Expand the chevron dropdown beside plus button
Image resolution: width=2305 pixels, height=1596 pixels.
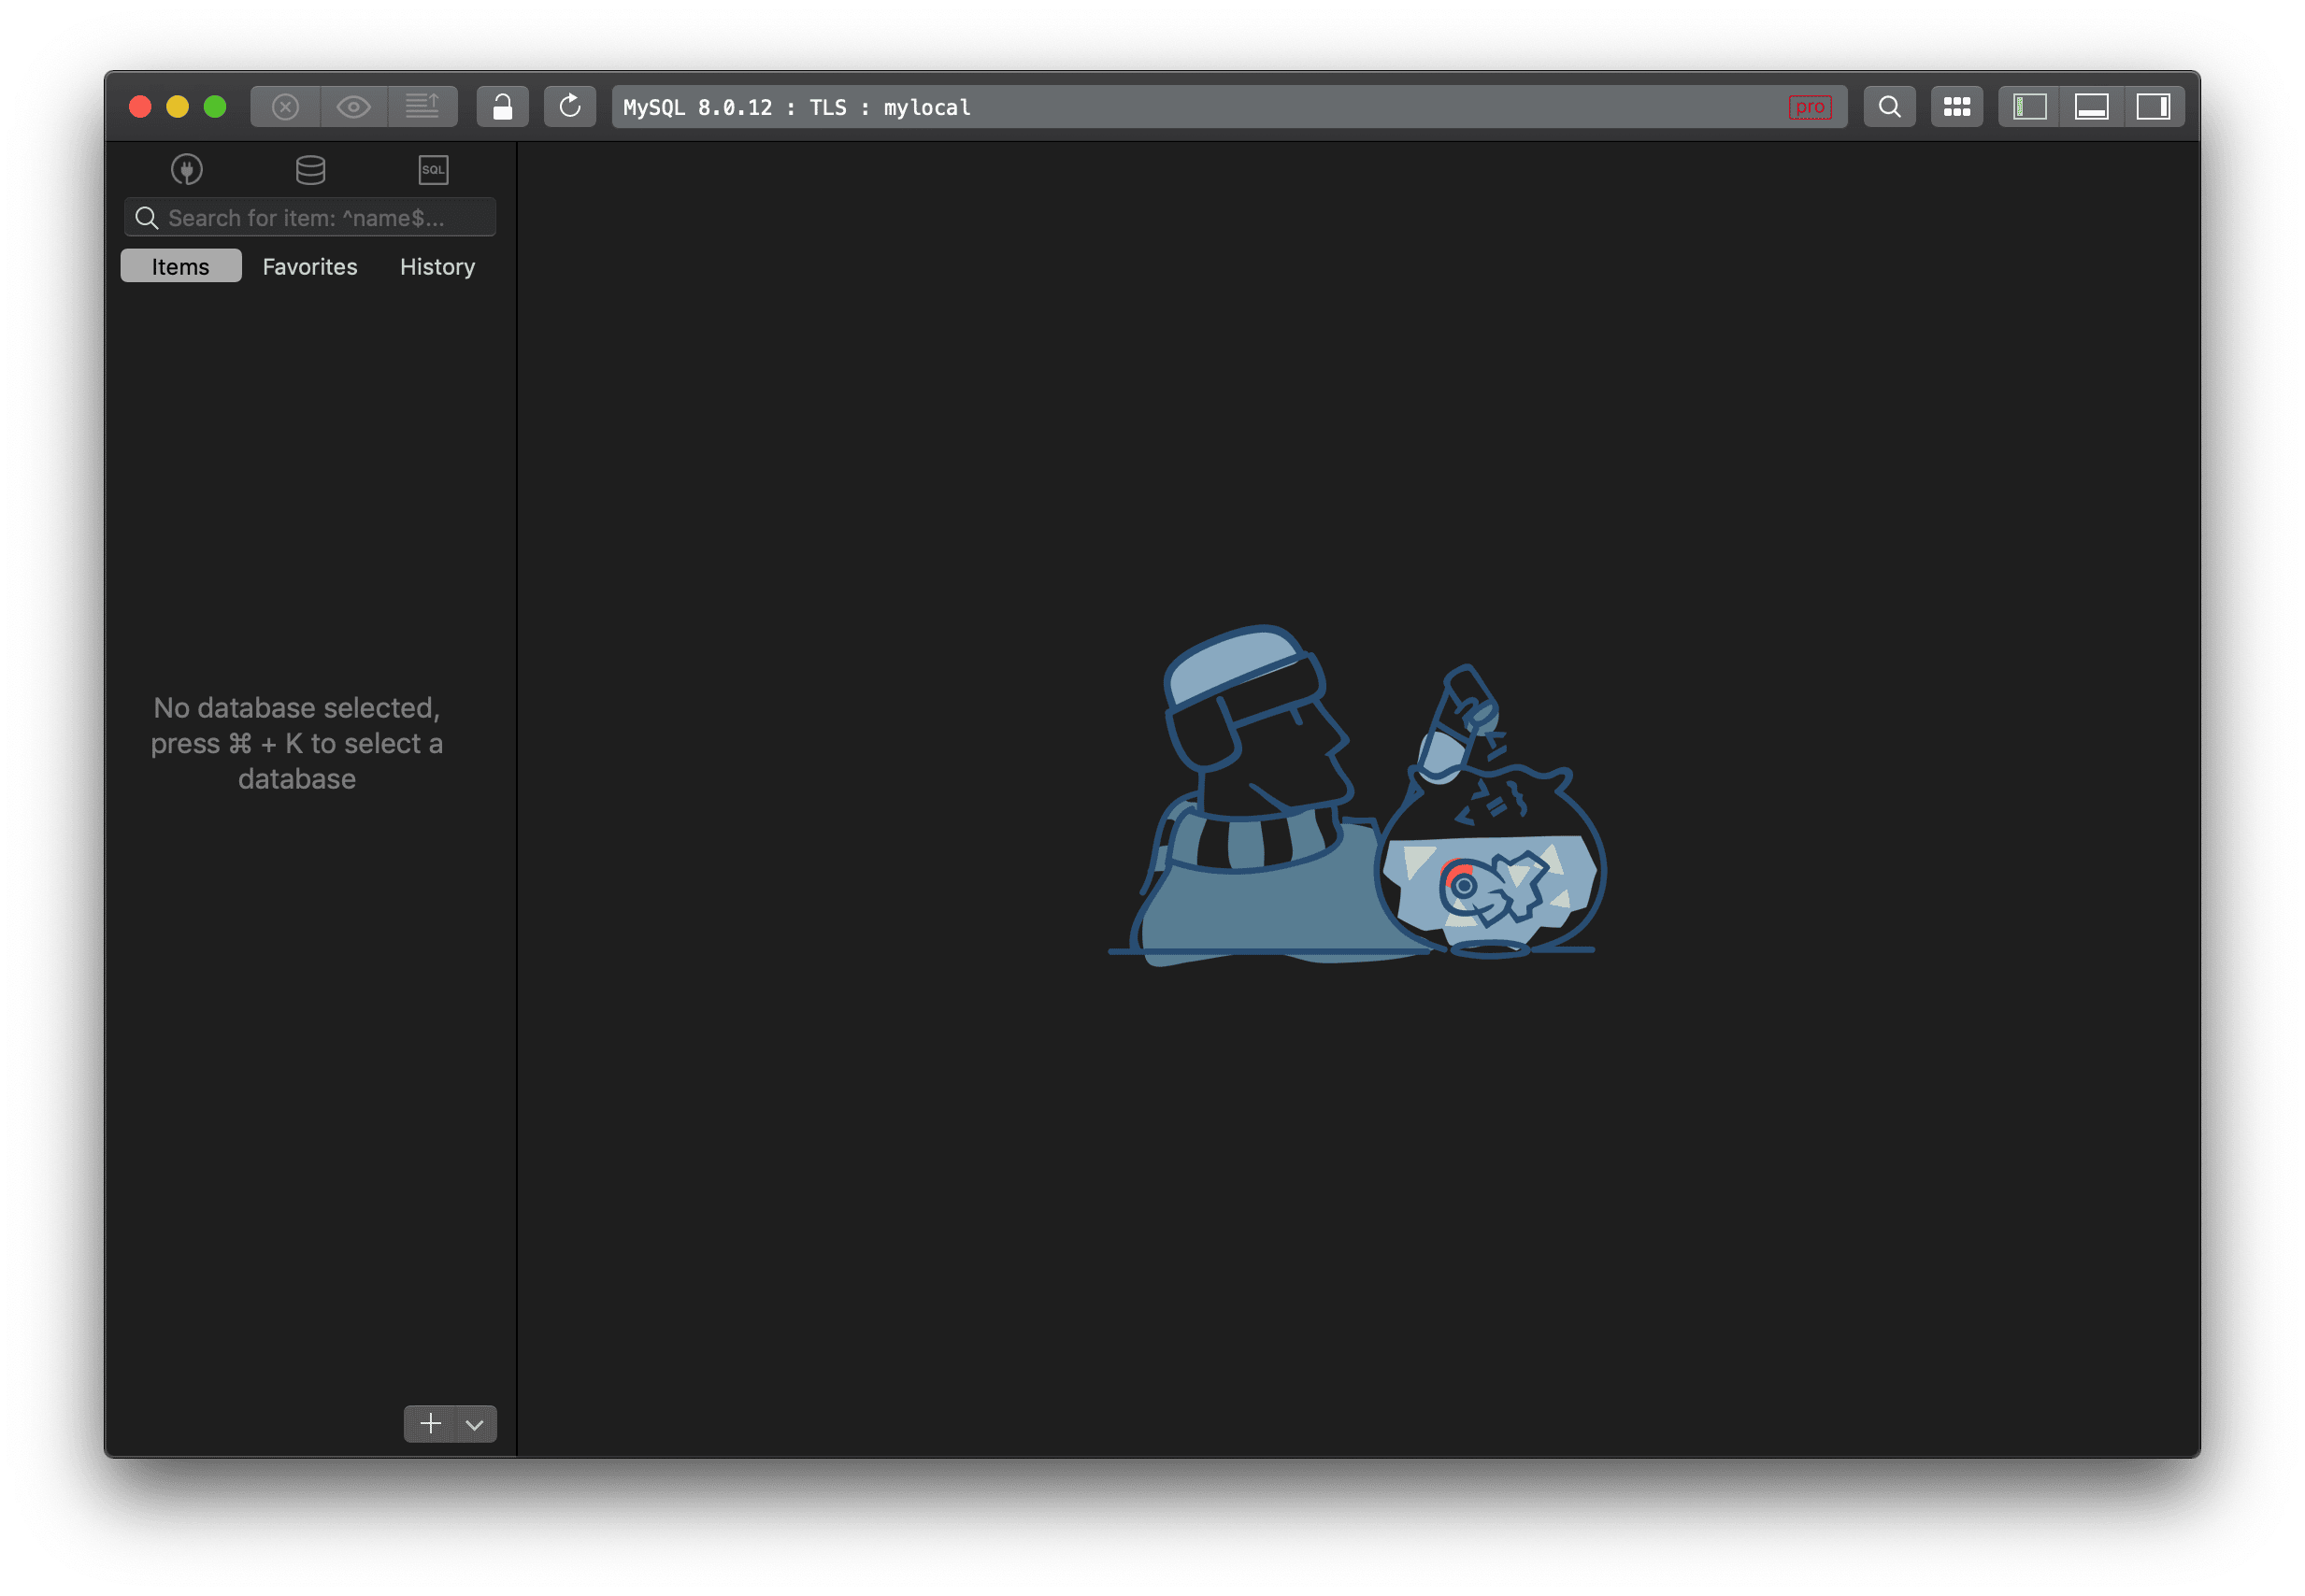tap(476, 1424)
